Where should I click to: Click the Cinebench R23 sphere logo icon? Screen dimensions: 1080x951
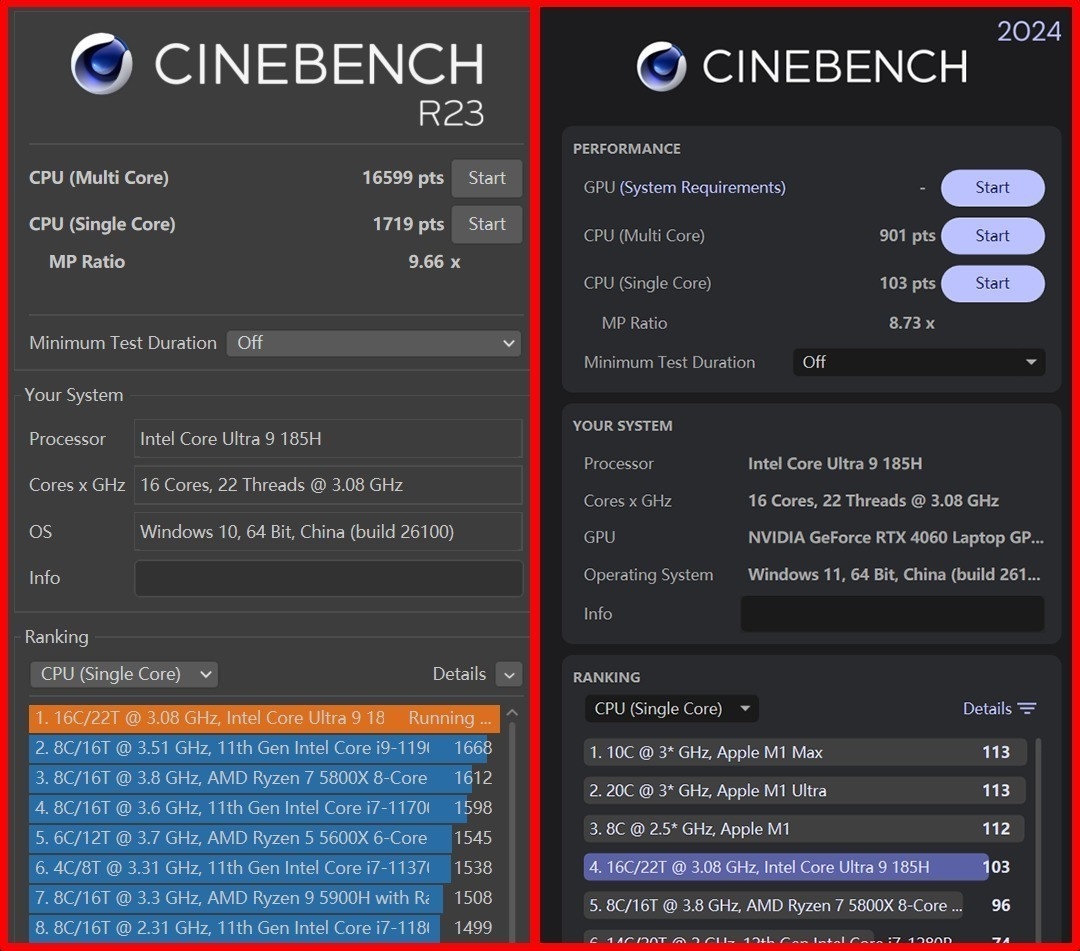tap(102, 64)
